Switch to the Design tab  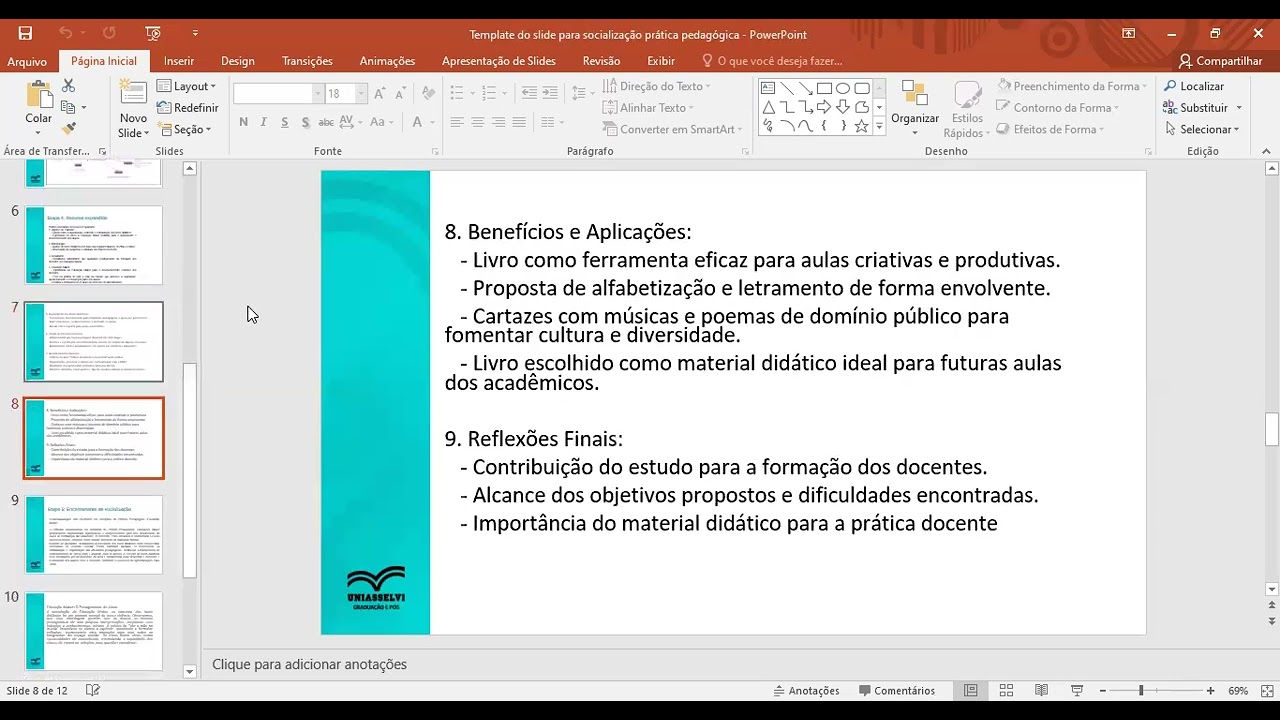tap(238, 61)
